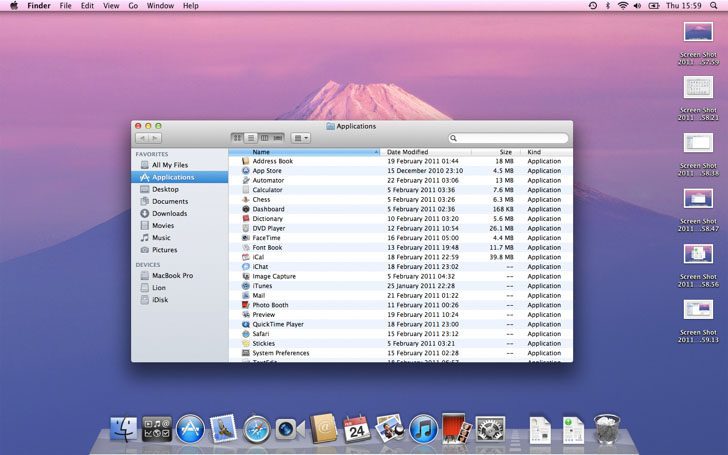Launch Dashboard icon in the Dock
Image resolution: width=728 pixels, height=455 pixels.
(x=157, y=429)
